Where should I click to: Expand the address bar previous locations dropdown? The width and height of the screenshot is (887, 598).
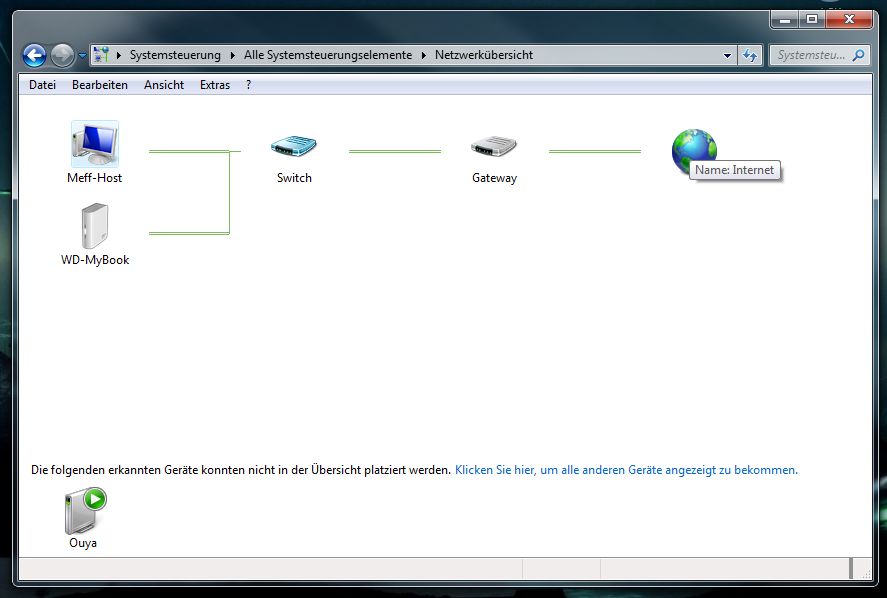tap(728, 56)
